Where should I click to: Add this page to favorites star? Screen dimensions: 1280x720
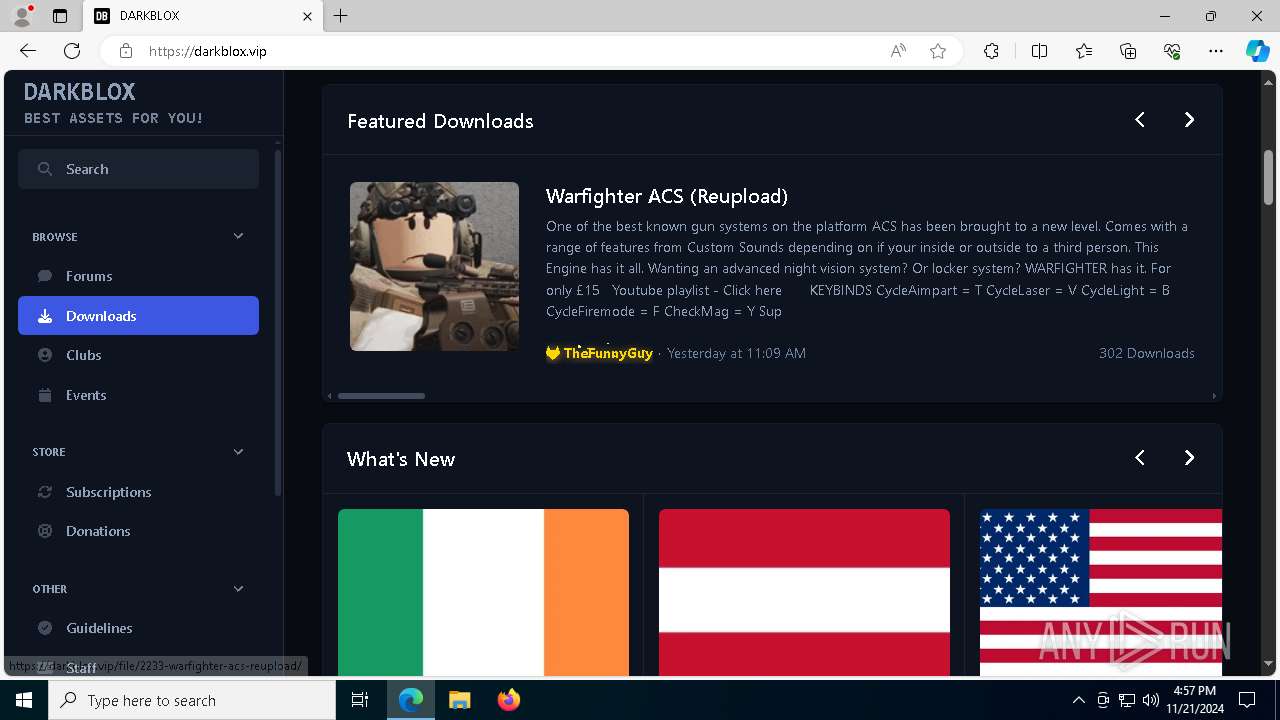pos(938,51)
